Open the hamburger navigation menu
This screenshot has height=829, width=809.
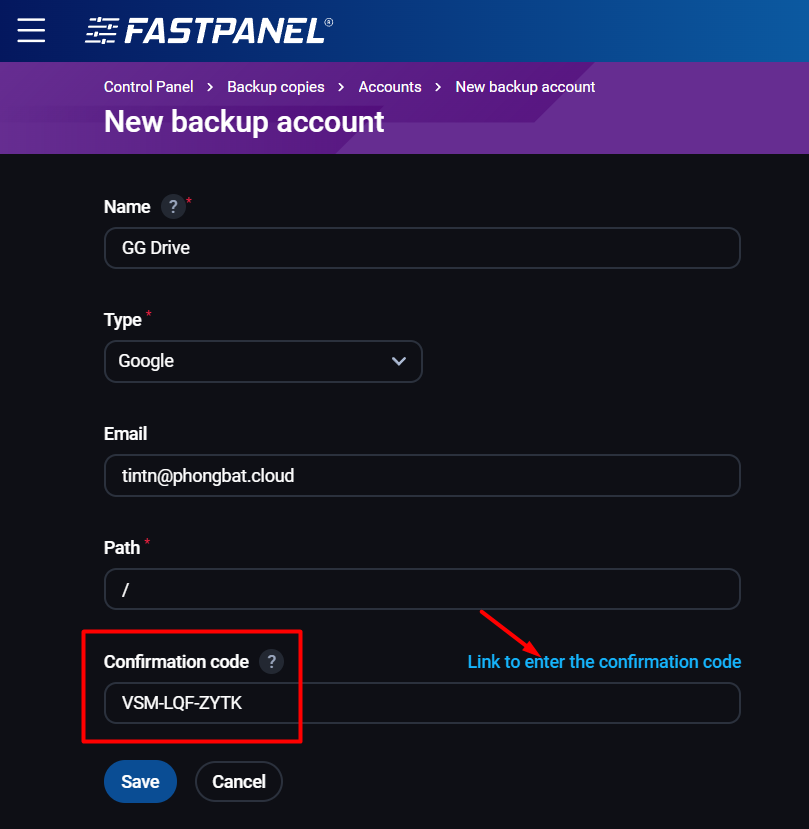tap(31, 31)
